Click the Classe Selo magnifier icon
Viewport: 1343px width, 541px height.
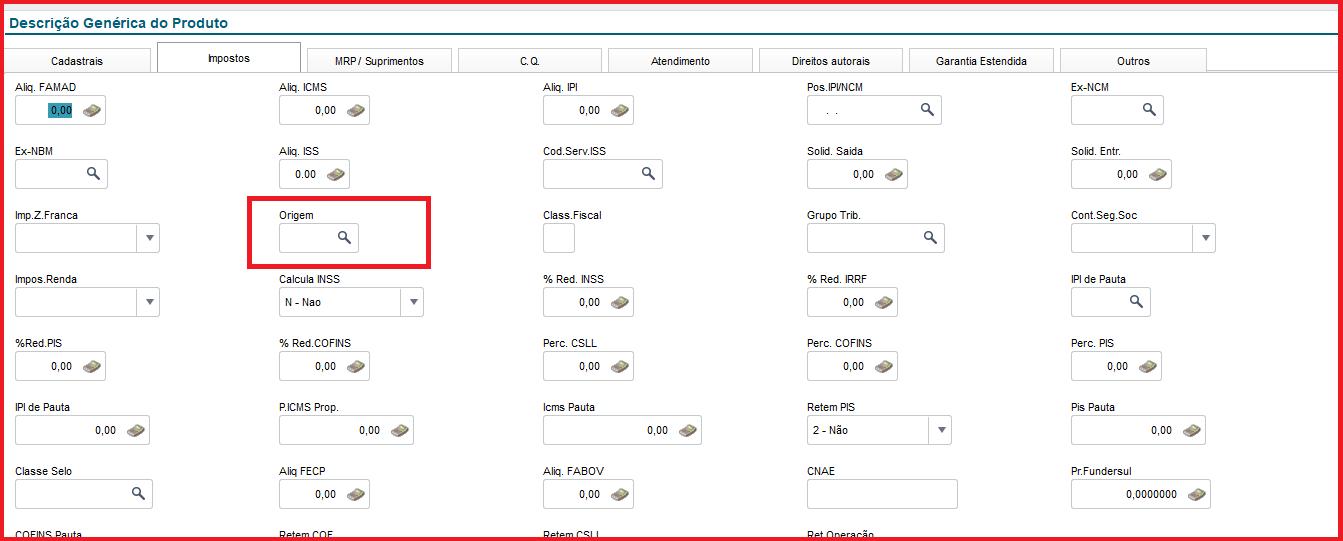point(138,494)
